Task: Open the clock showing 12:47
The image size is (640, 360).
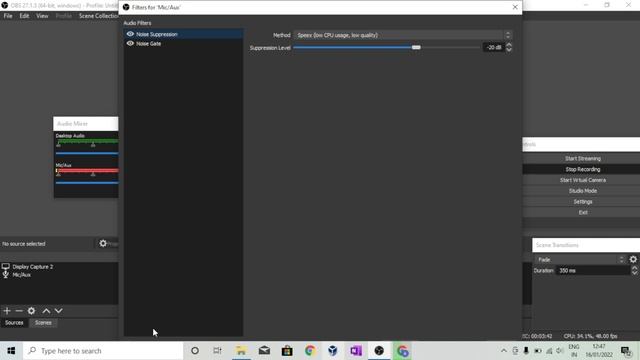Action: (599, 351)
